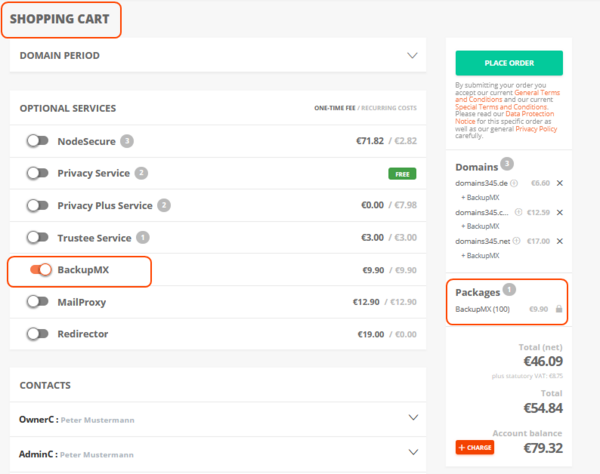
Task: Click the Redirector price €19.00
Action: [x=370, y=334]
